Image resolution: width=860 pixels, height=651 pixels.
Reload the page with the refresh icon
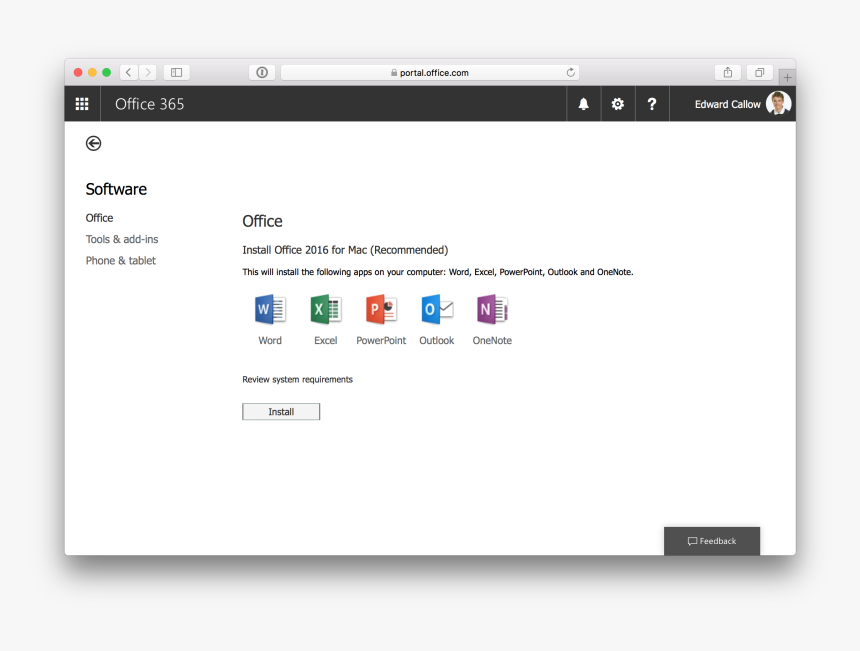point(570,72)
